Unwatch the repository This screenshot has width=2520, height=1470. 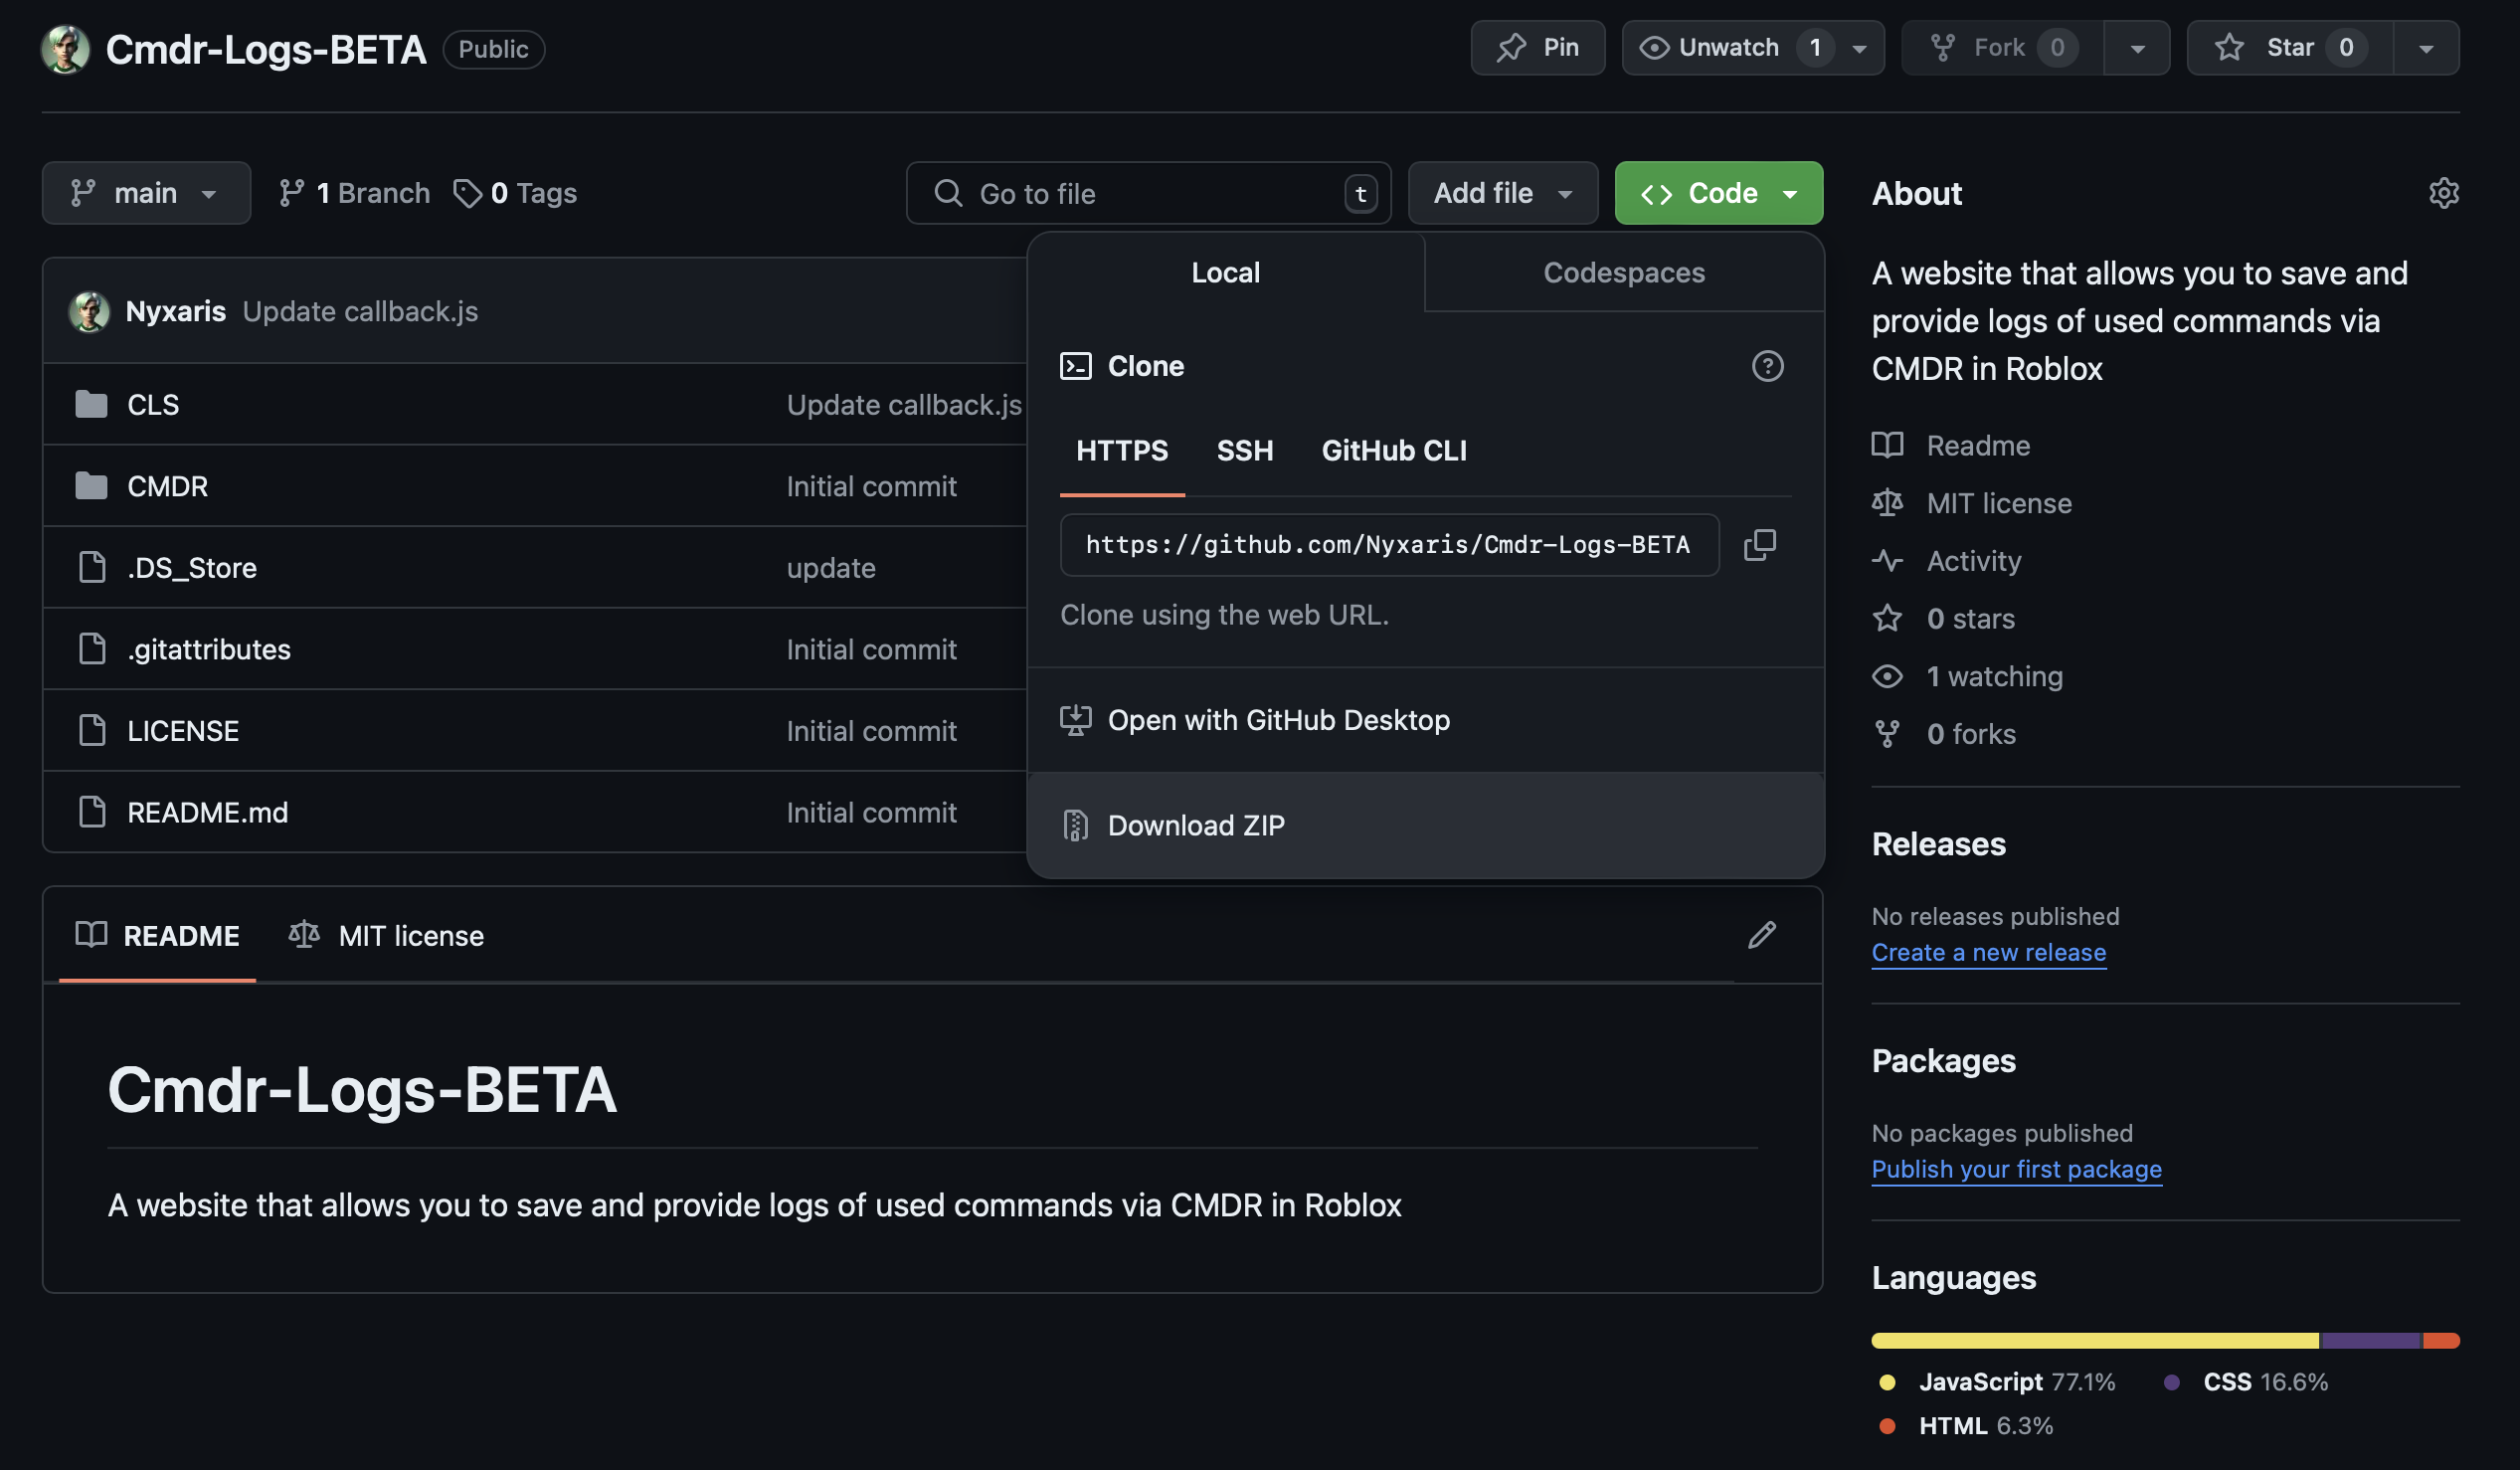1729,47
